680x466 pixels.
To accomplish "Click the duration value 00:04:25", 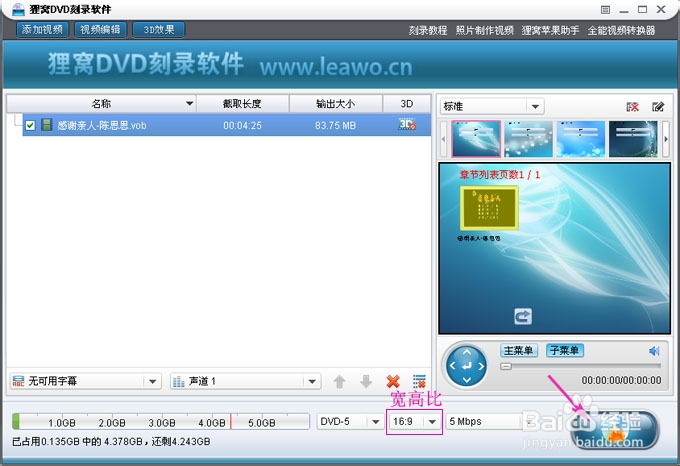I will pyautogui.click(x=242, y=125).
